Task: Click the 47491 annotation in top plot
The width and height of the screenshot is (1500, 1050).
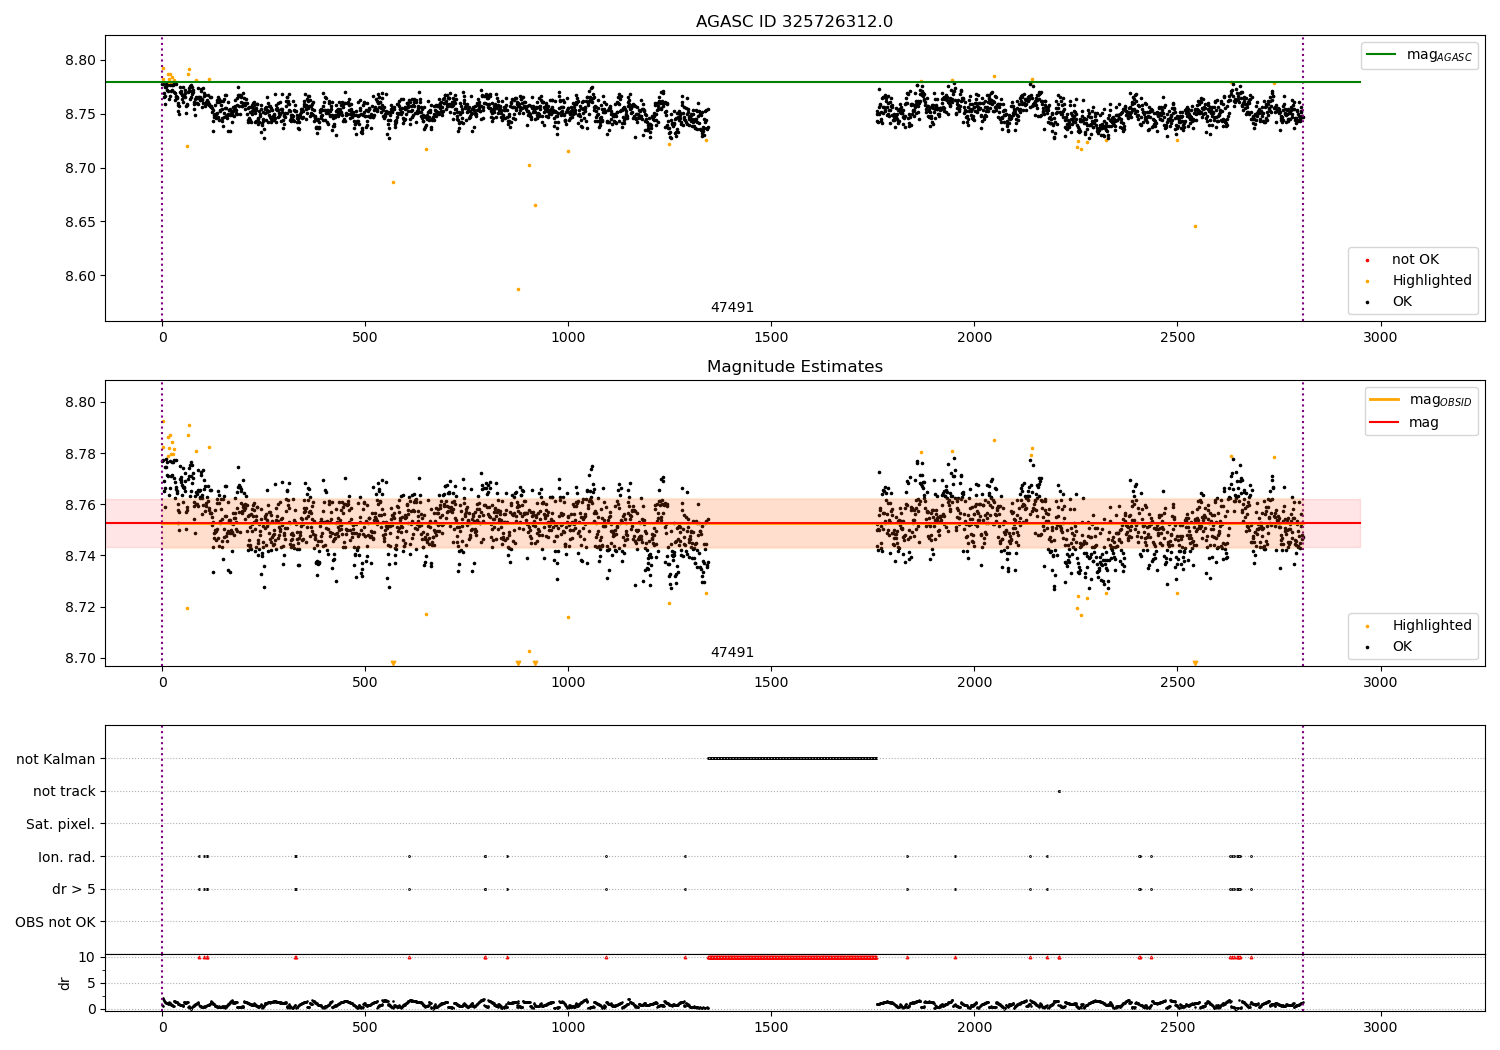Action: click(732, 308)
